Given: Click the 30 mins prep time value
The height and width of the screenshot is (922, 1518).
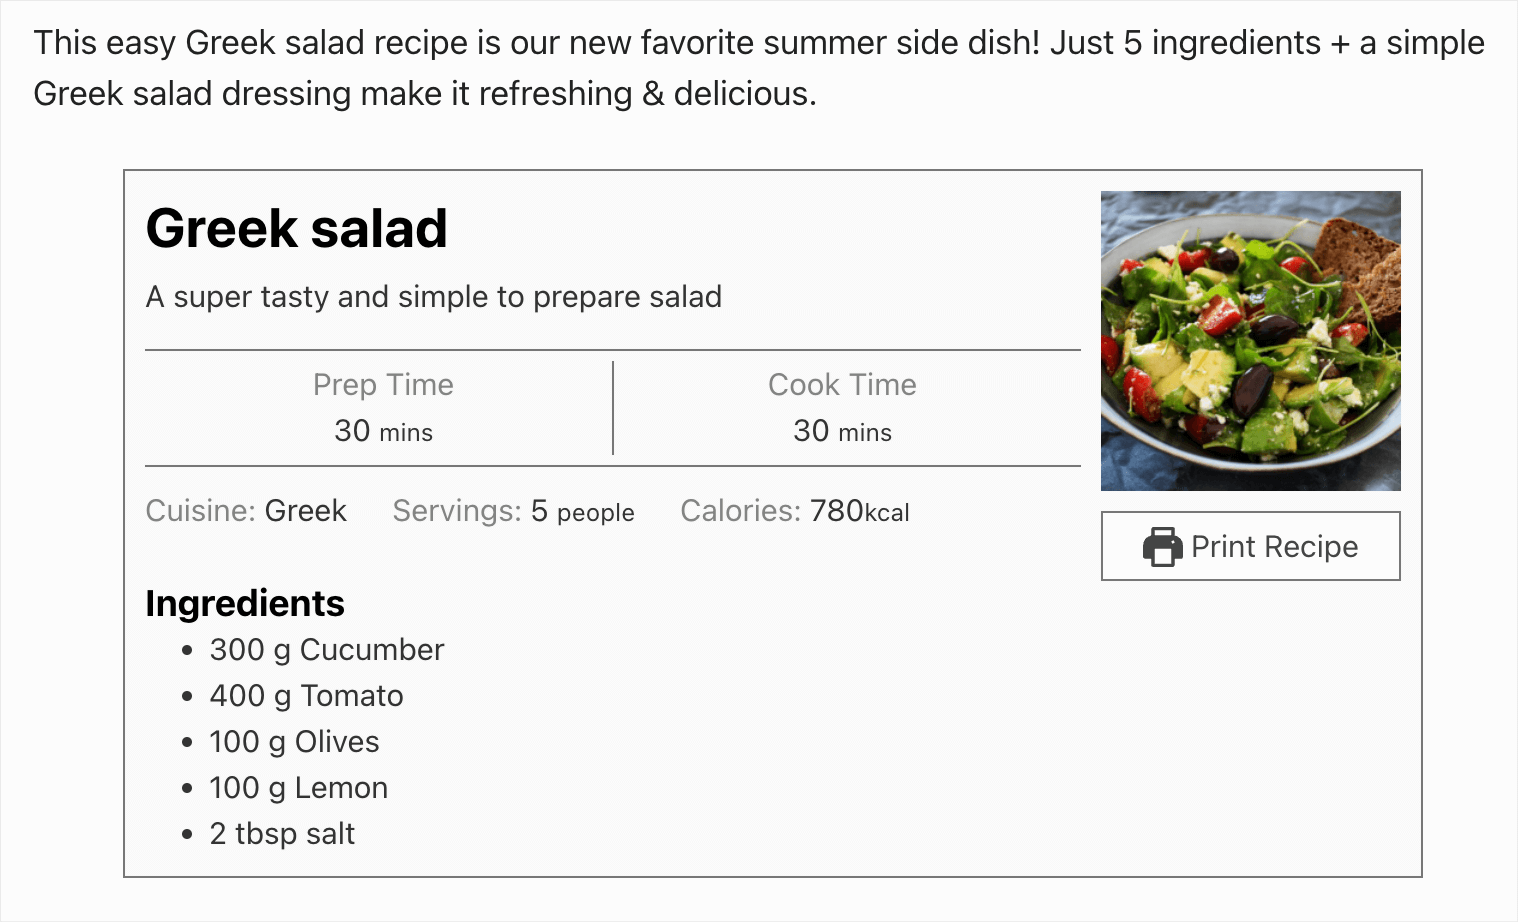Looking at the screenshot, I should [383, 431].
